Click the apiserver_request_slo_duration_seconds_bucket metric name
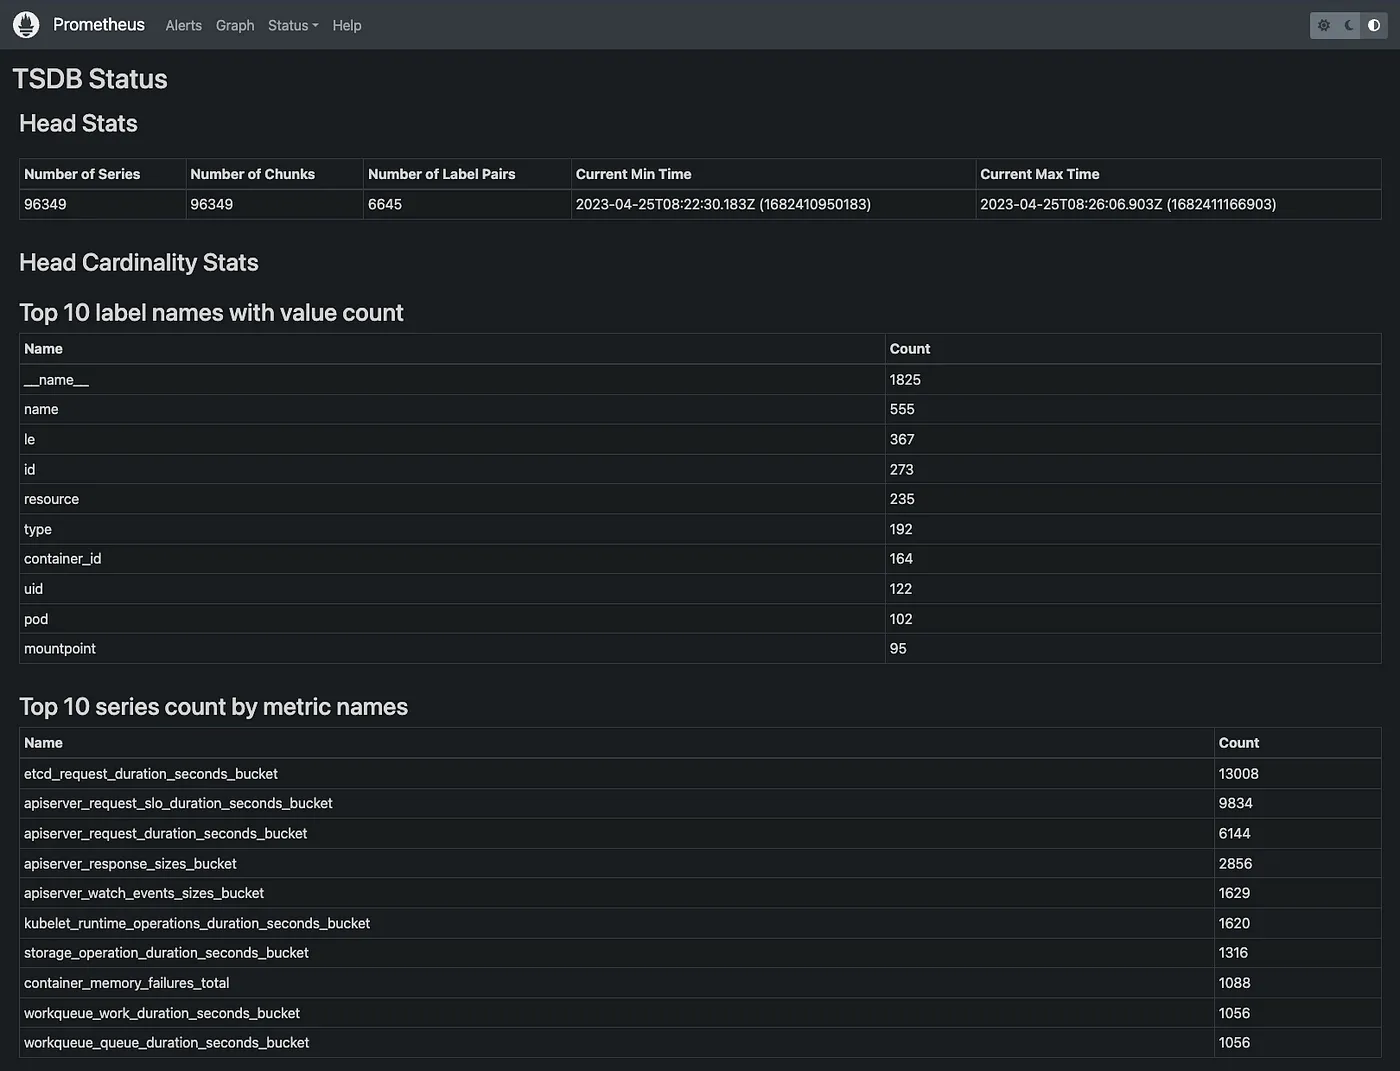The image size is (1400, 1071). click(178, 803)
